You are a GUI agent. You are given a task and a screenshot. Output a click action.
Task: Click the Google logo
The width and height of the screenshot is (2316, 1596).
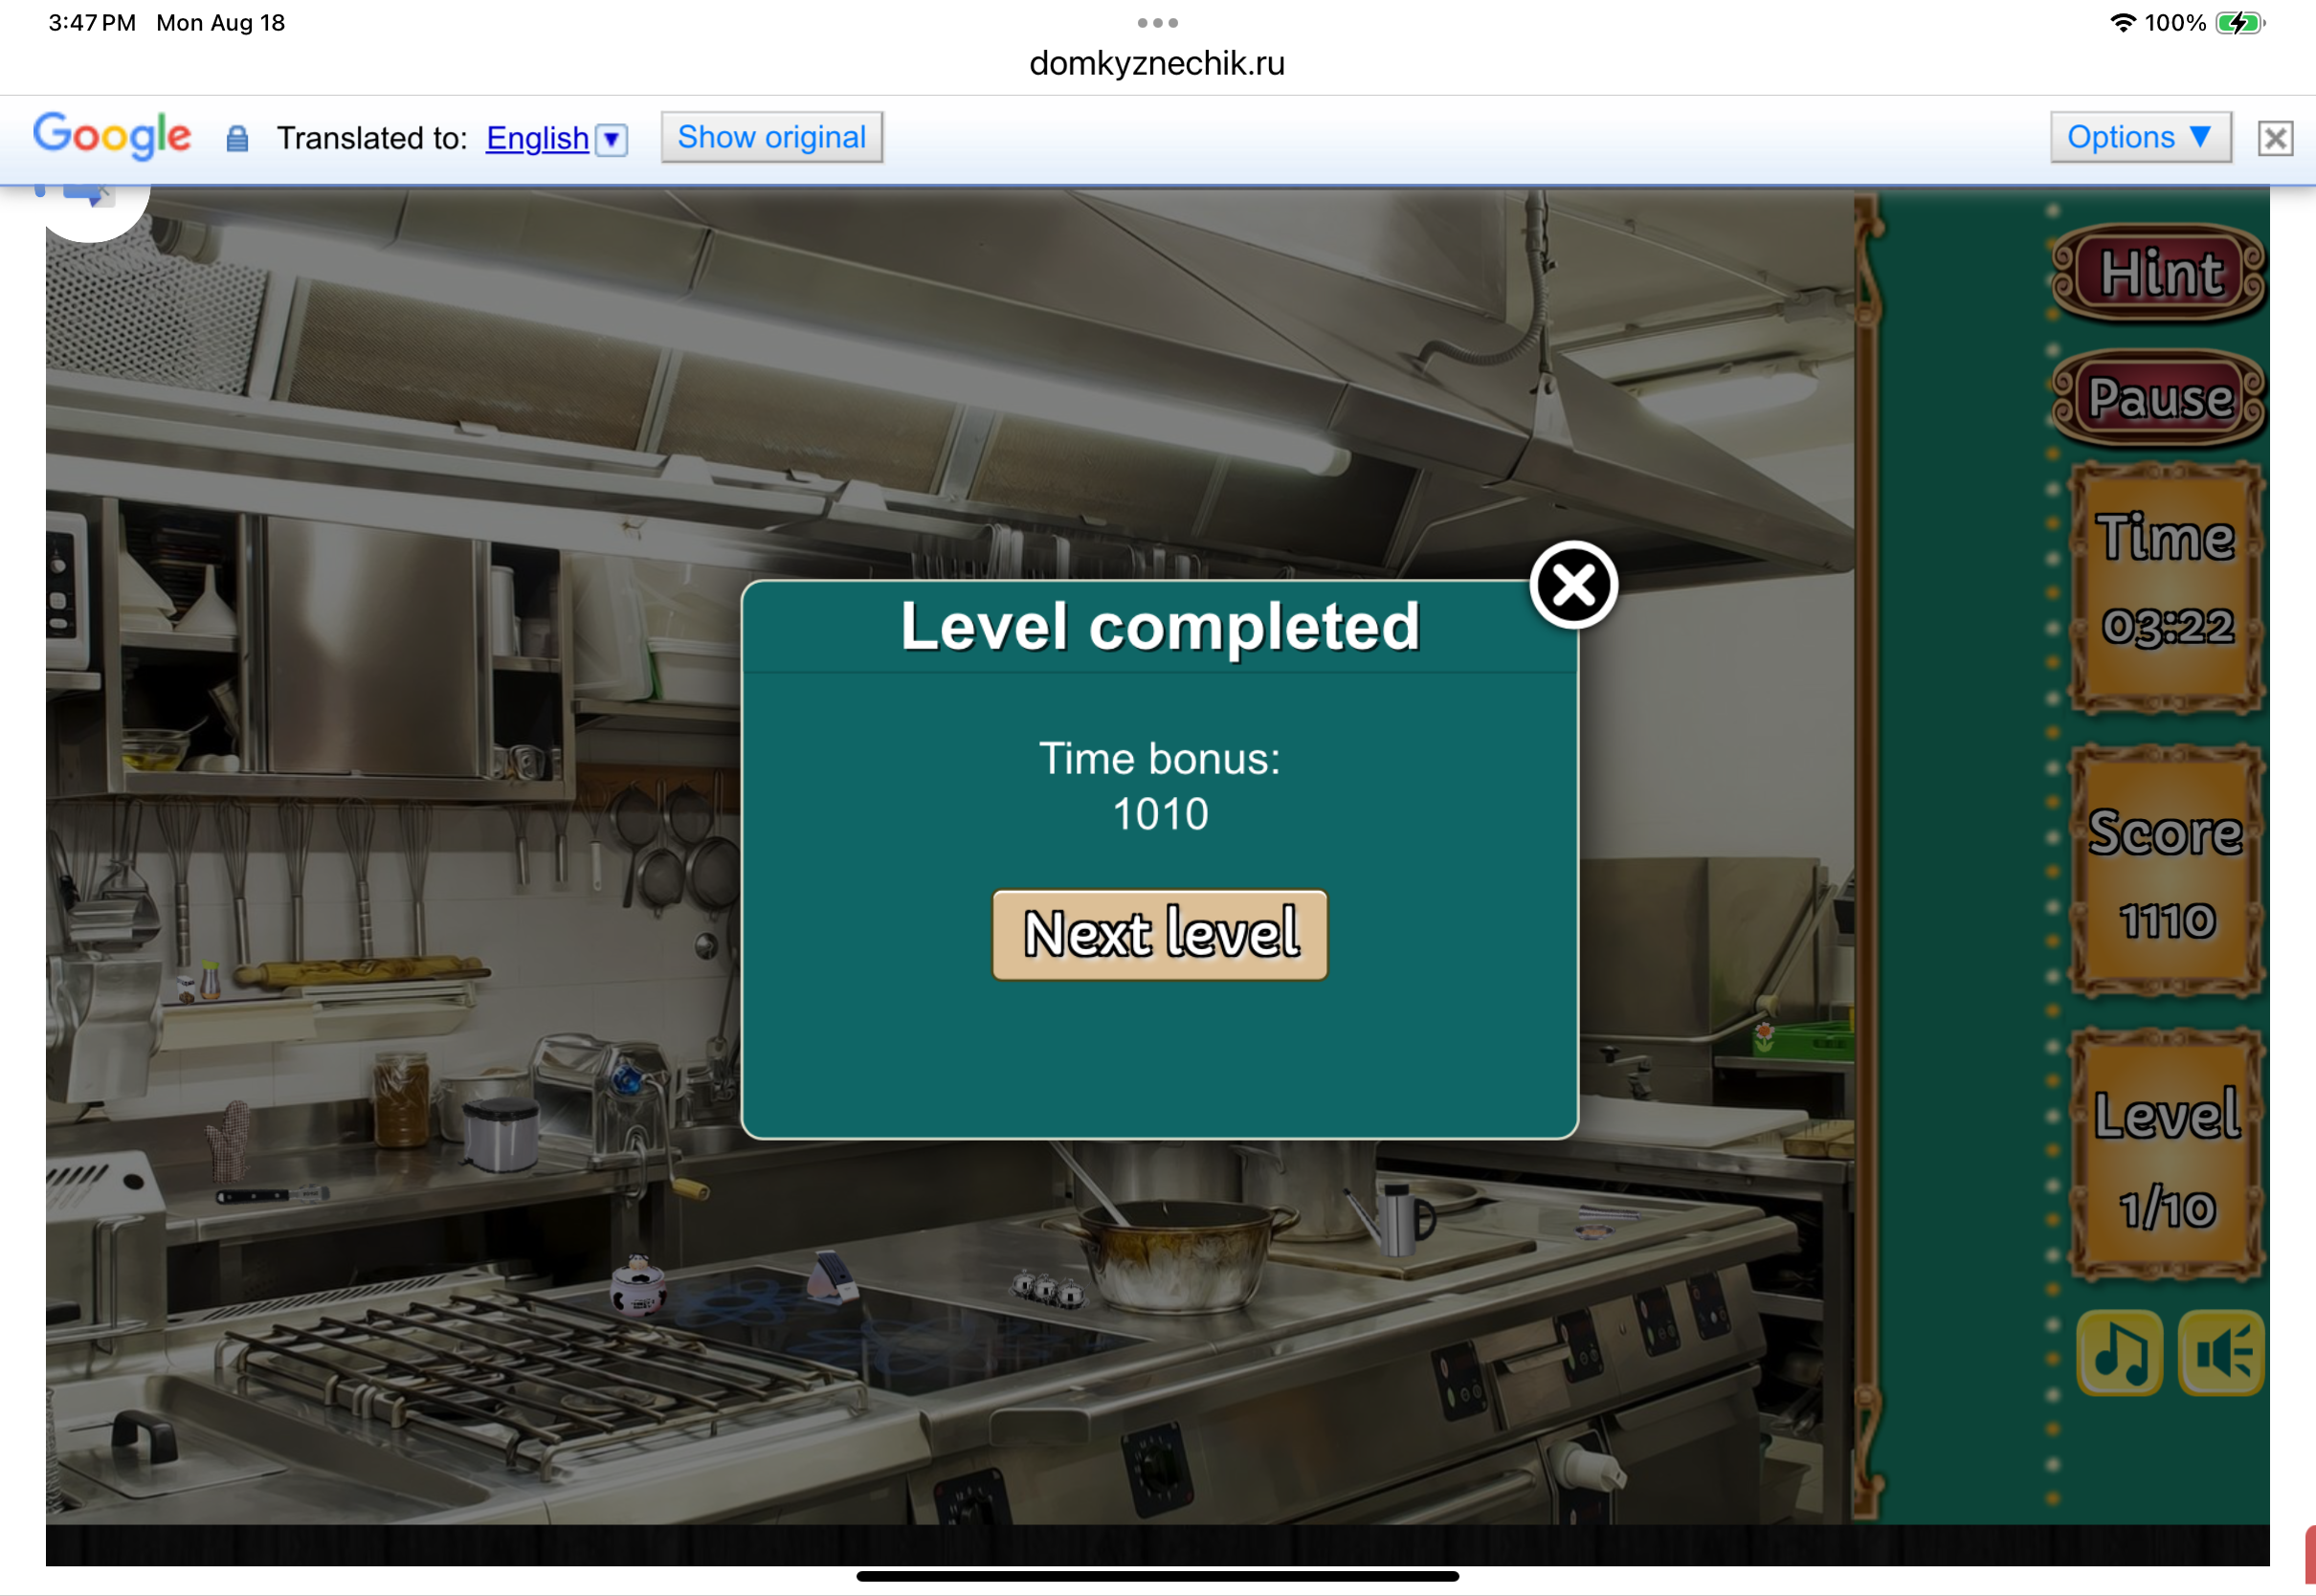(112, 135)
